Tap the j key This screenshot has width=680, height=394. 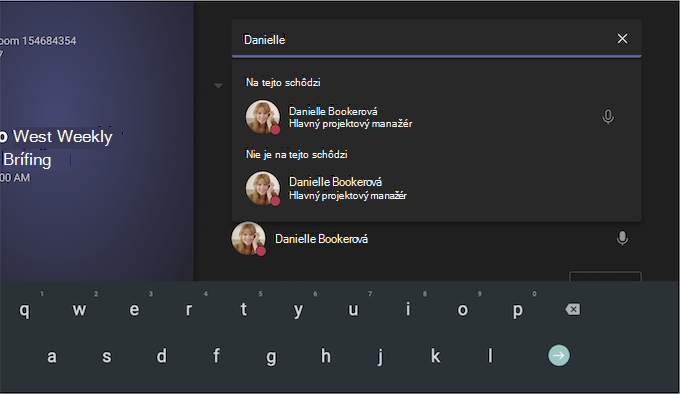[380, 357]
